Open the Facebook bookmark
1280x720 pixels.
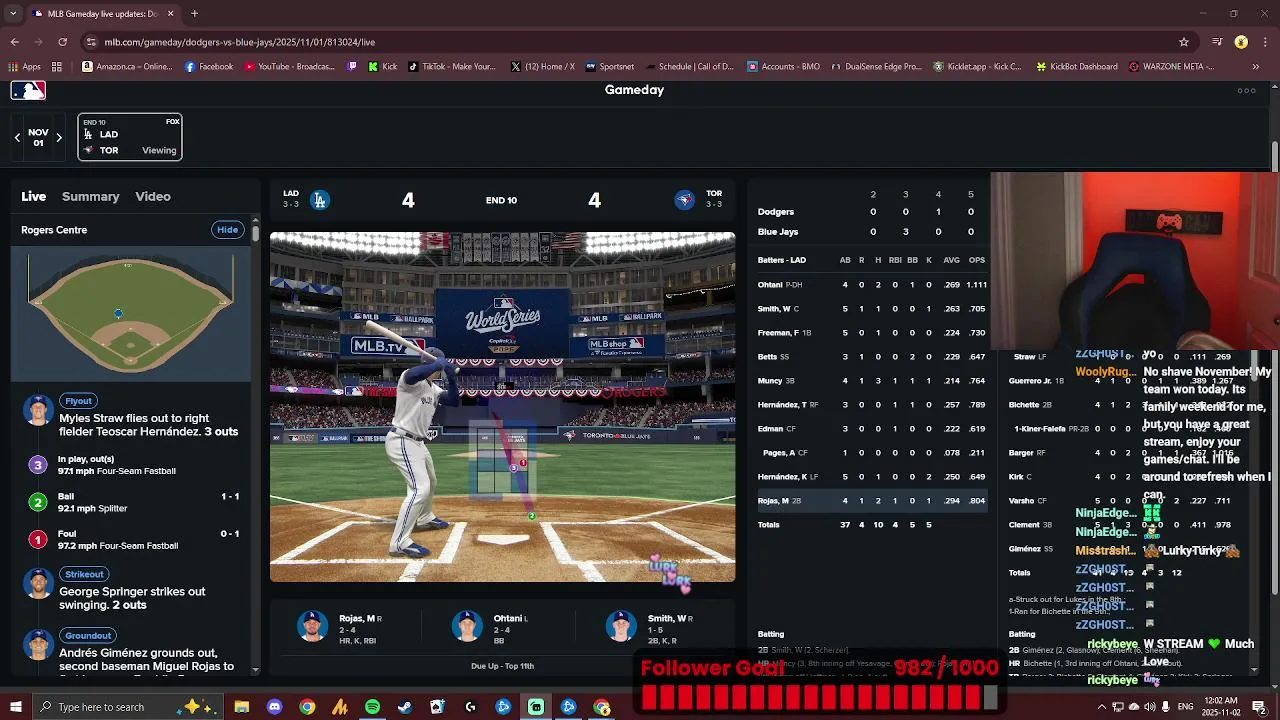pyautogui.click(x=209, y=67)
